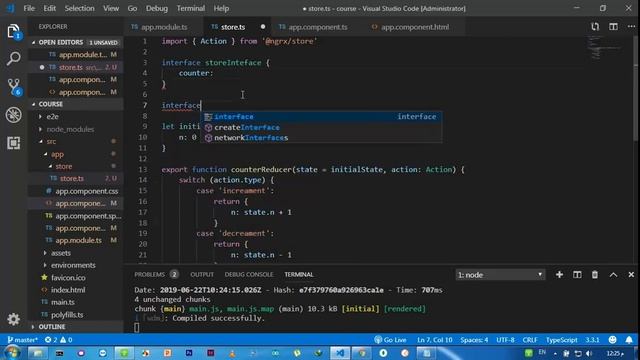Select 'createInterface' suggestion

click(321, 127)
